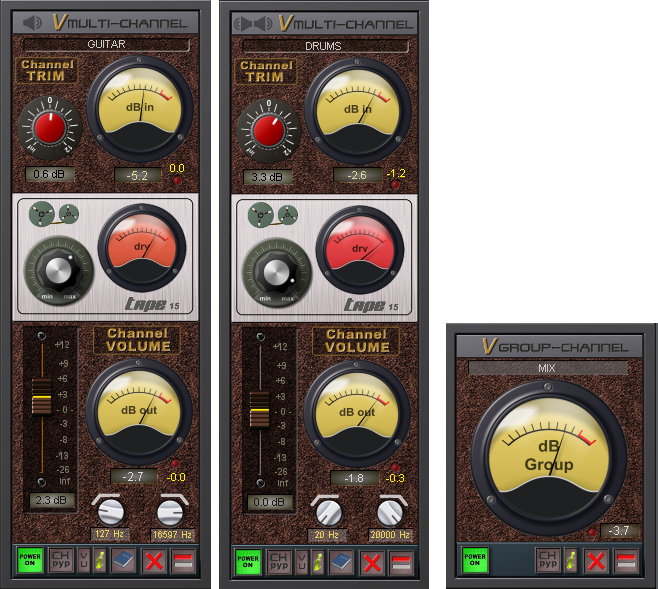Click the CH pyp icon in GUITAR channel
The height and width of the screenshot is (589, 658).
pyautogui.click(x=62, y=560)
